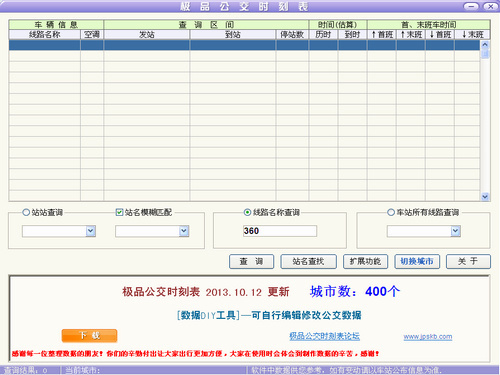Select the 线路名称查询 radio option

(247, 212)
